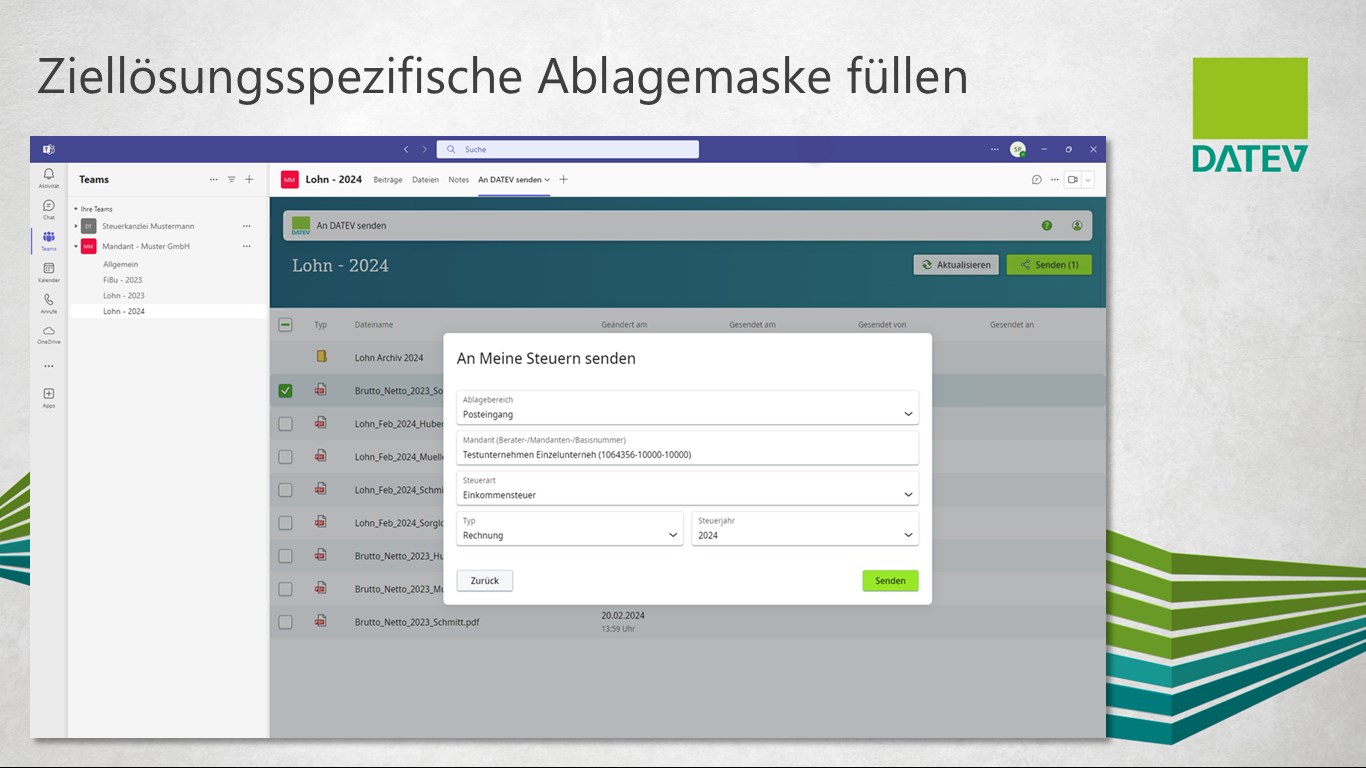The image size is (1366, 768).
Task: Go forward with the right navigation arrow
Action: (x=424, y=149)
